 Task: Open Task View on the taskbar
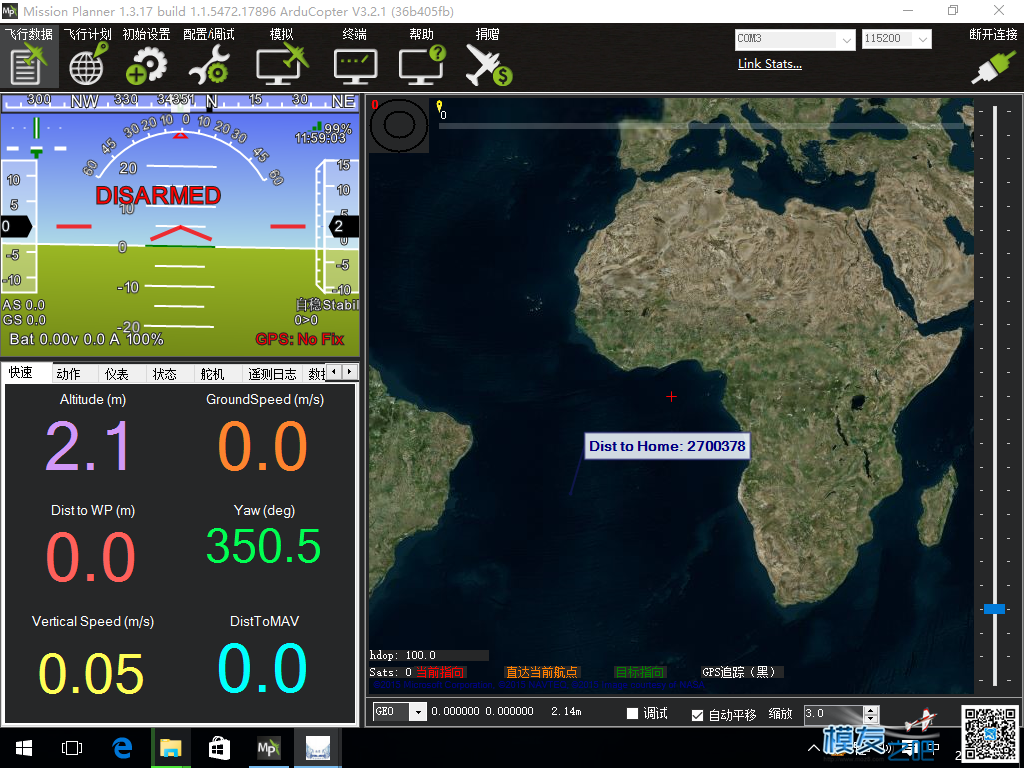[x=72, y=748]
